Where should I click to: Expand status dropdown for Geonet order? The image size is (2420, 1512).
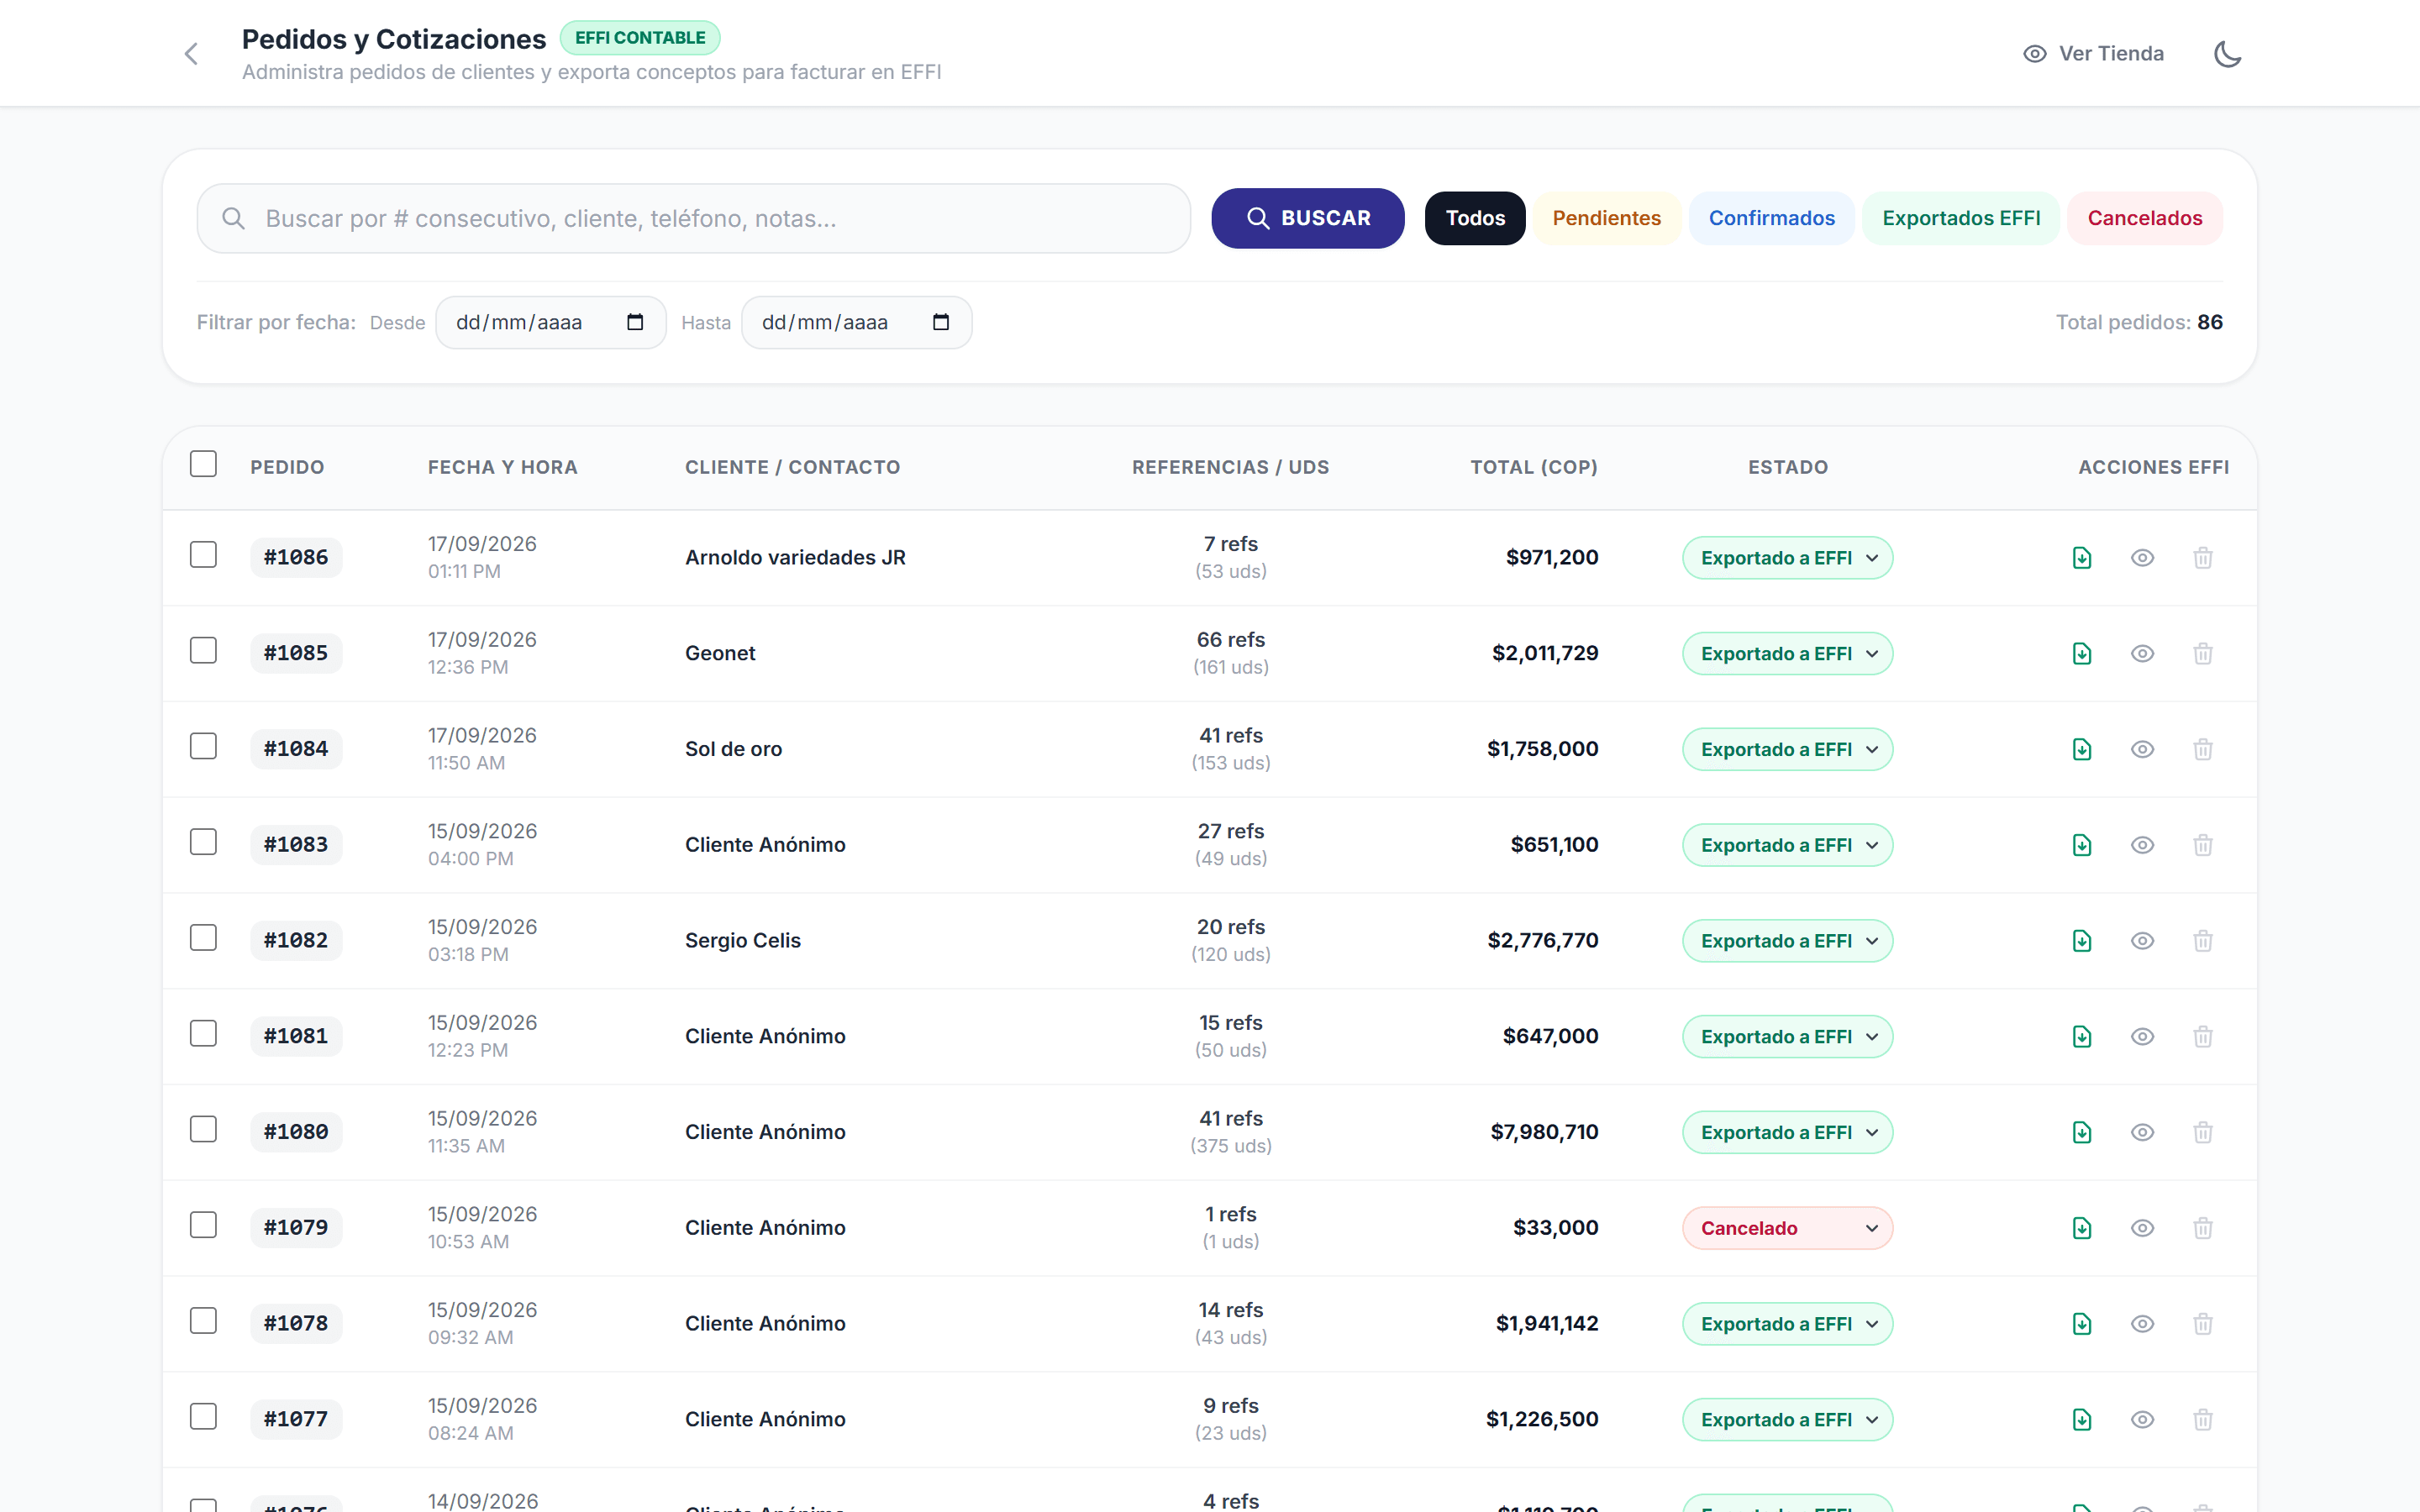point(1787,654)
